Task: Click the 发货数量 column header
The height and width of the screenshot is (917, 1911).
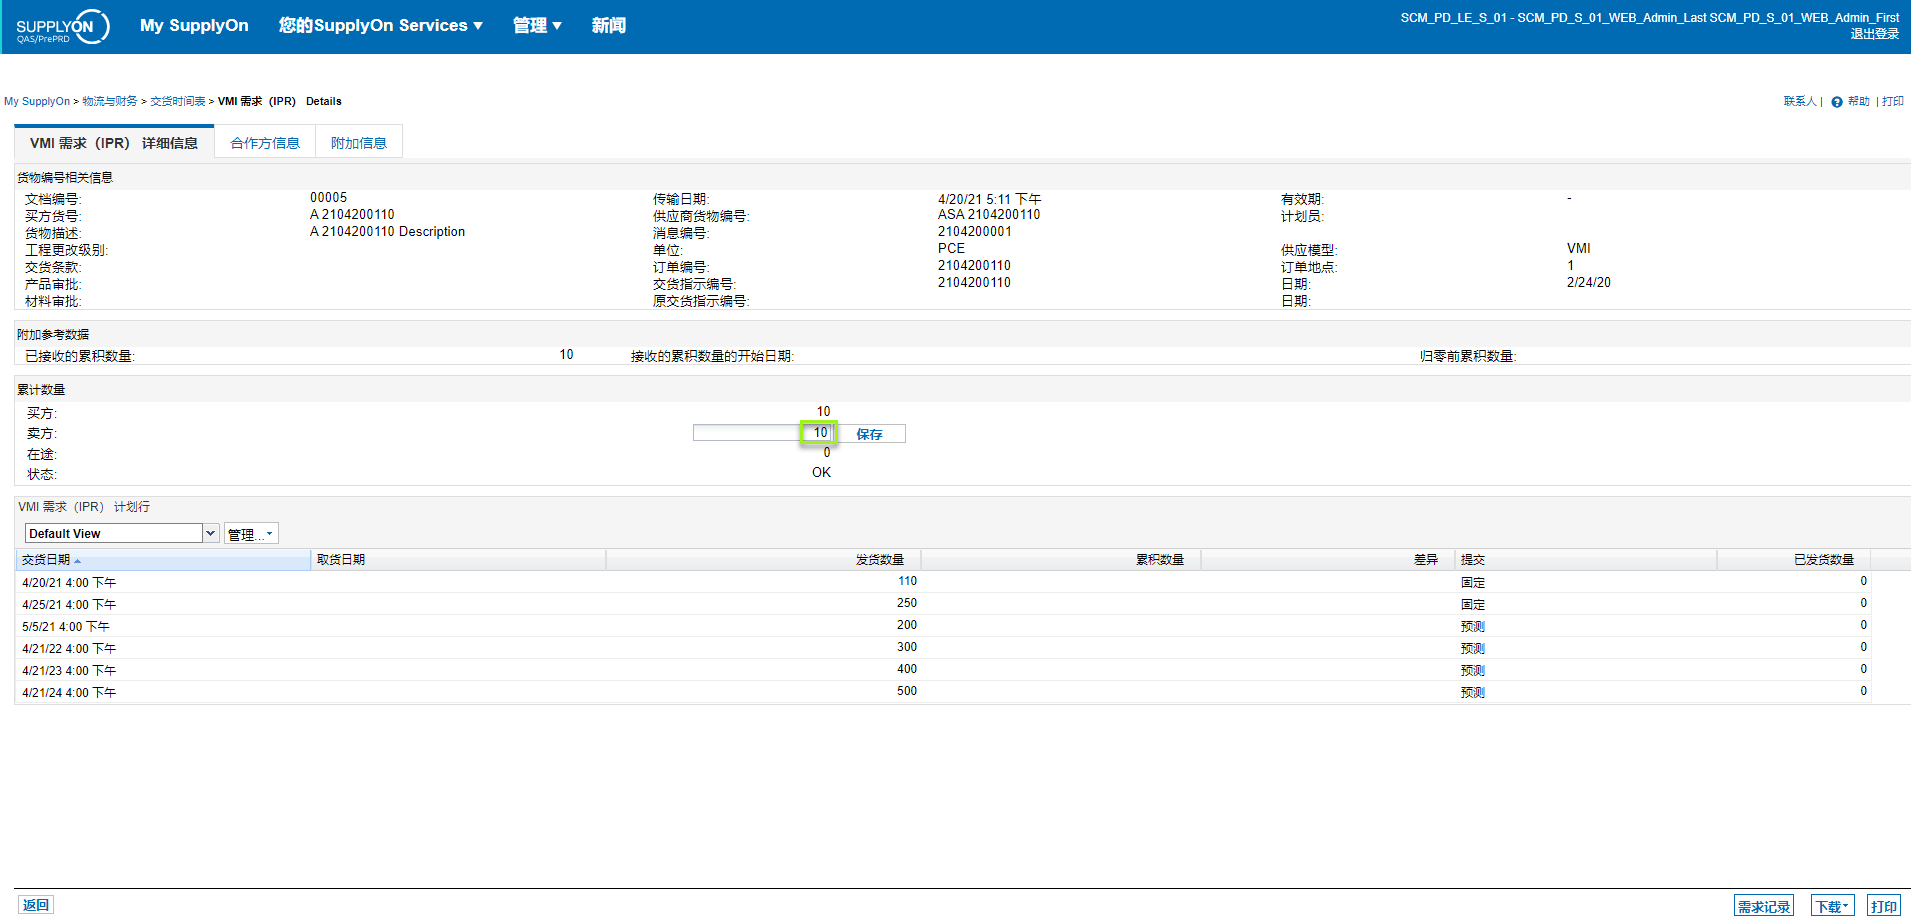Action: coord(763,560)
